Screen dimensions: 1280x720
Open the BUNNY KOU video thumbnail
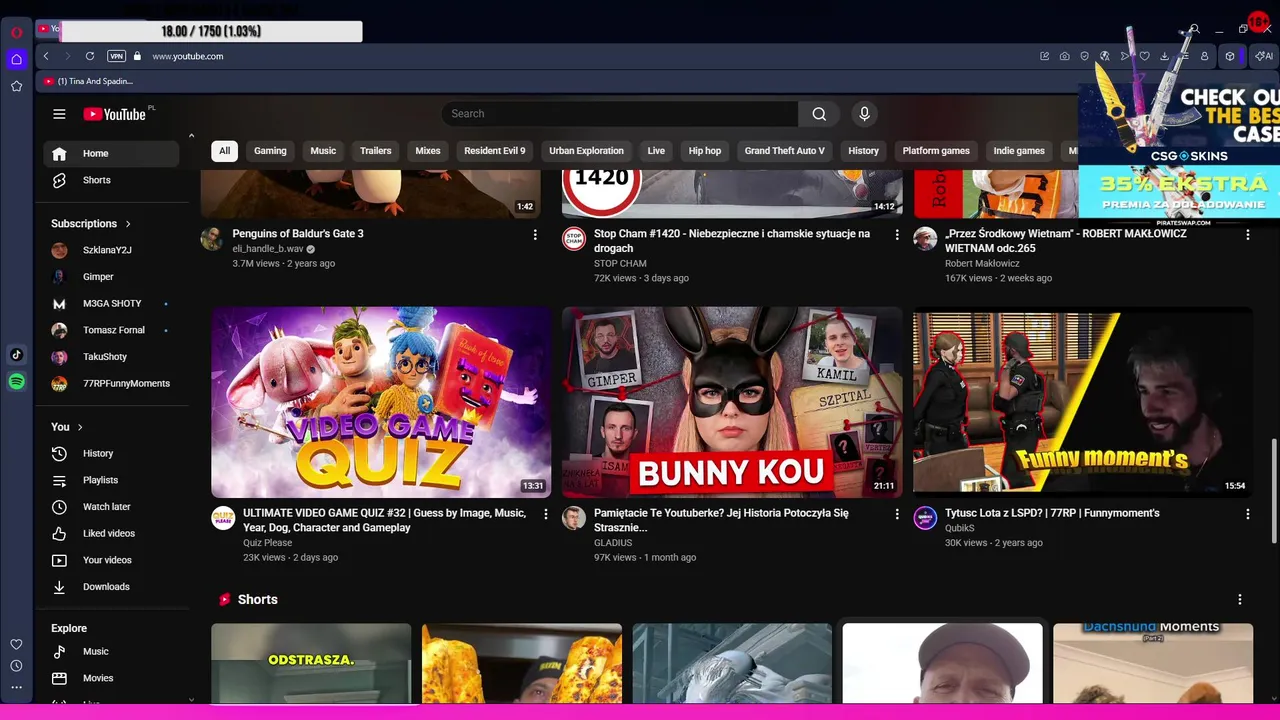[x=732, y=402]
